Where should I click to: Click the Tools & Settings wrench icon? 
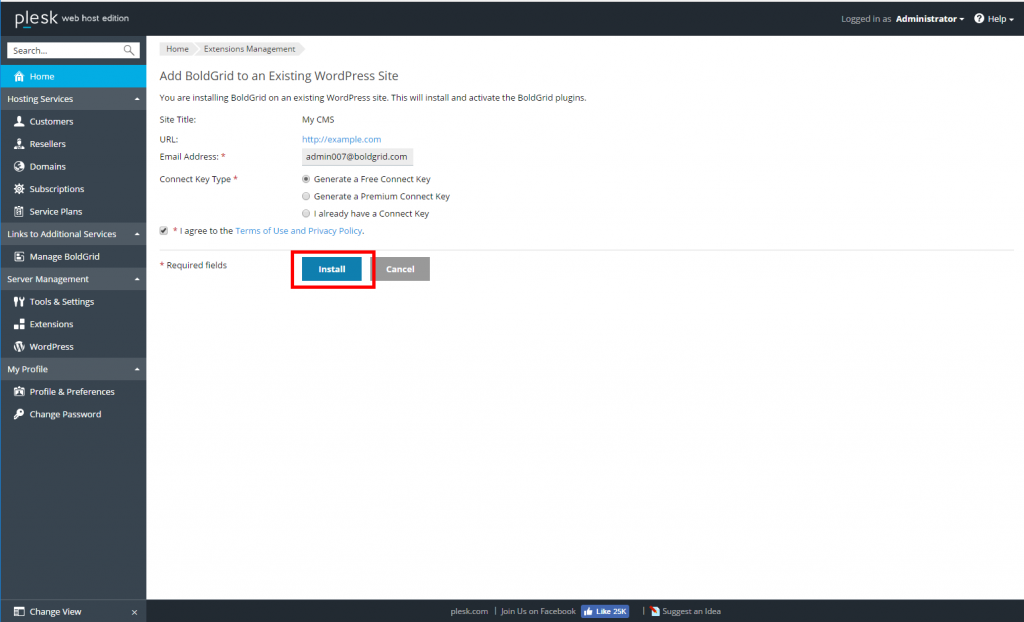point(19,302)
